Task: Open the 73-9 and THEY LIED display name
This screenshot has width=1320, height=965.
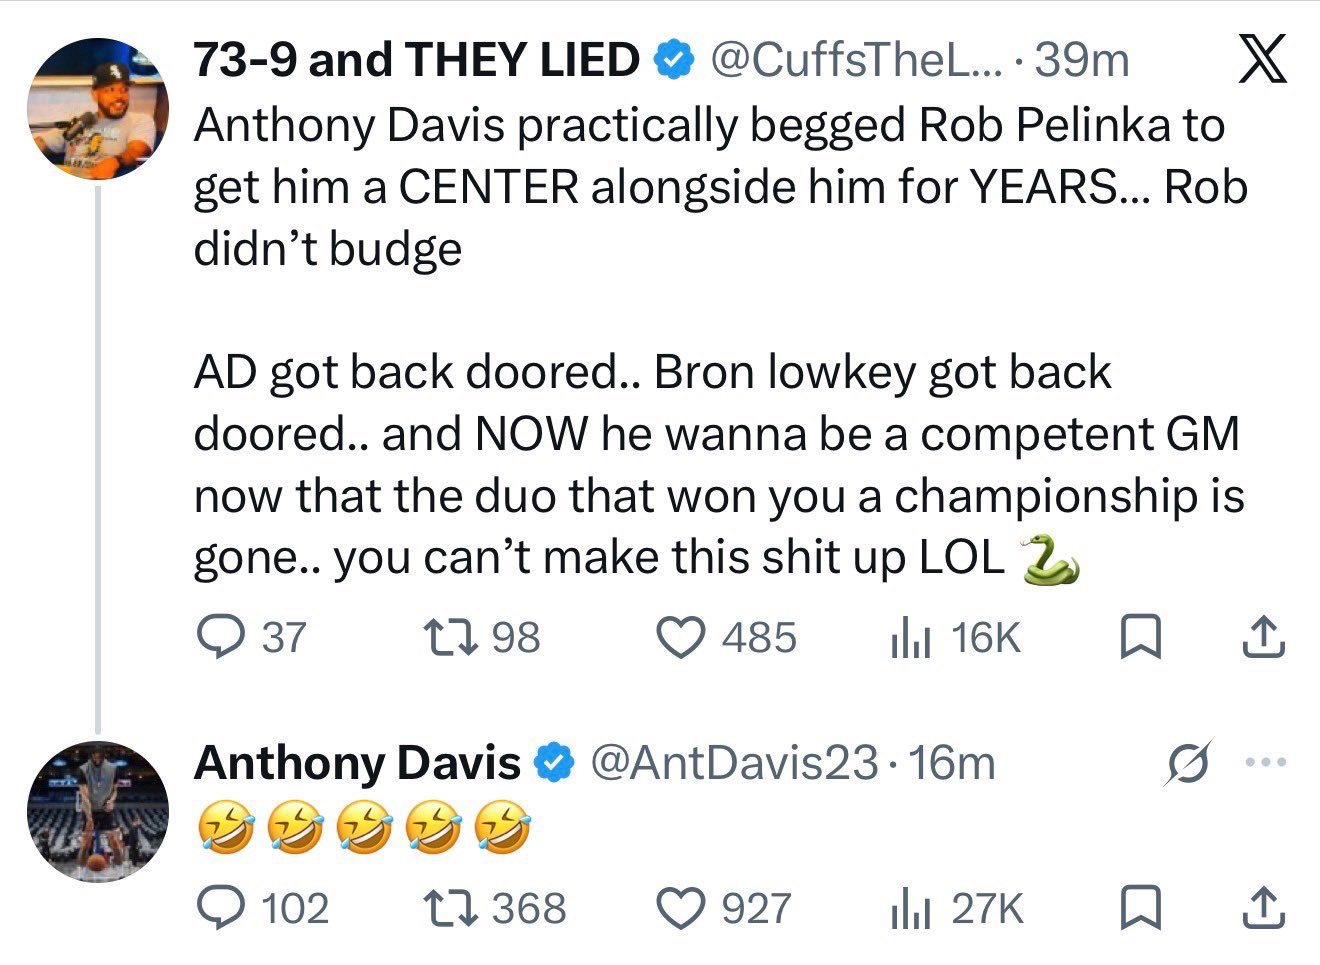Action: pyautogui.click(x=416, y=61)
